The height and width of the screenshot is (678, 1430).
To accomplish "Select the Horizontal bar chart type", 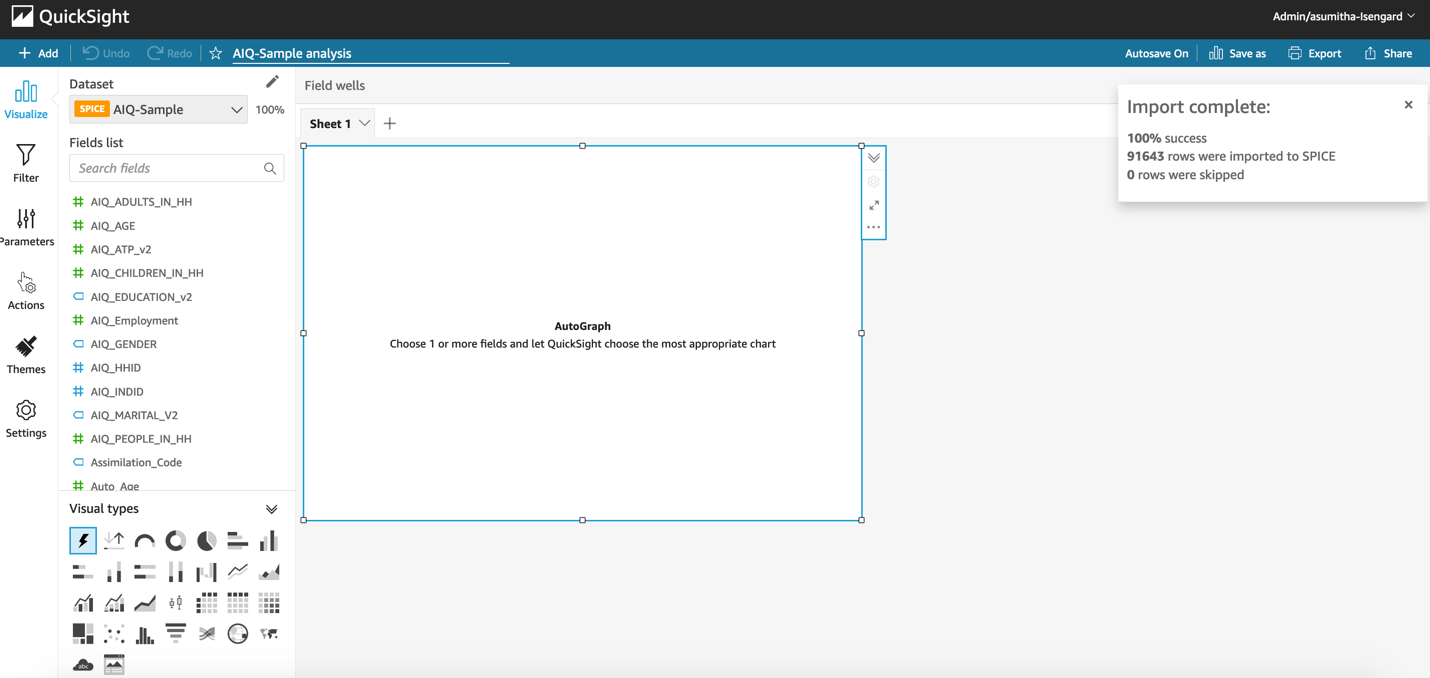I will coord(238,541).
